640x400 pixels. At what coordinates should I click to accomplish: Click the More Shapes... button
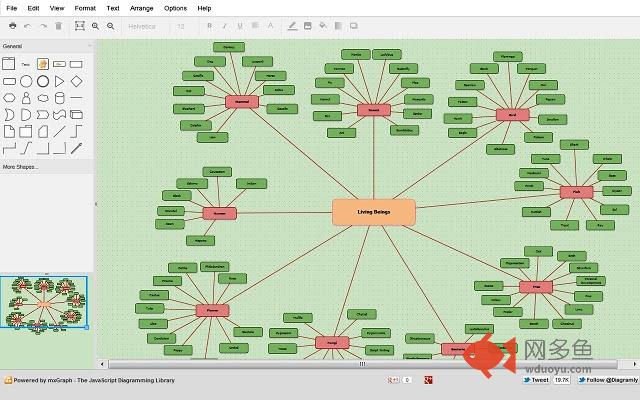point(20,167)
